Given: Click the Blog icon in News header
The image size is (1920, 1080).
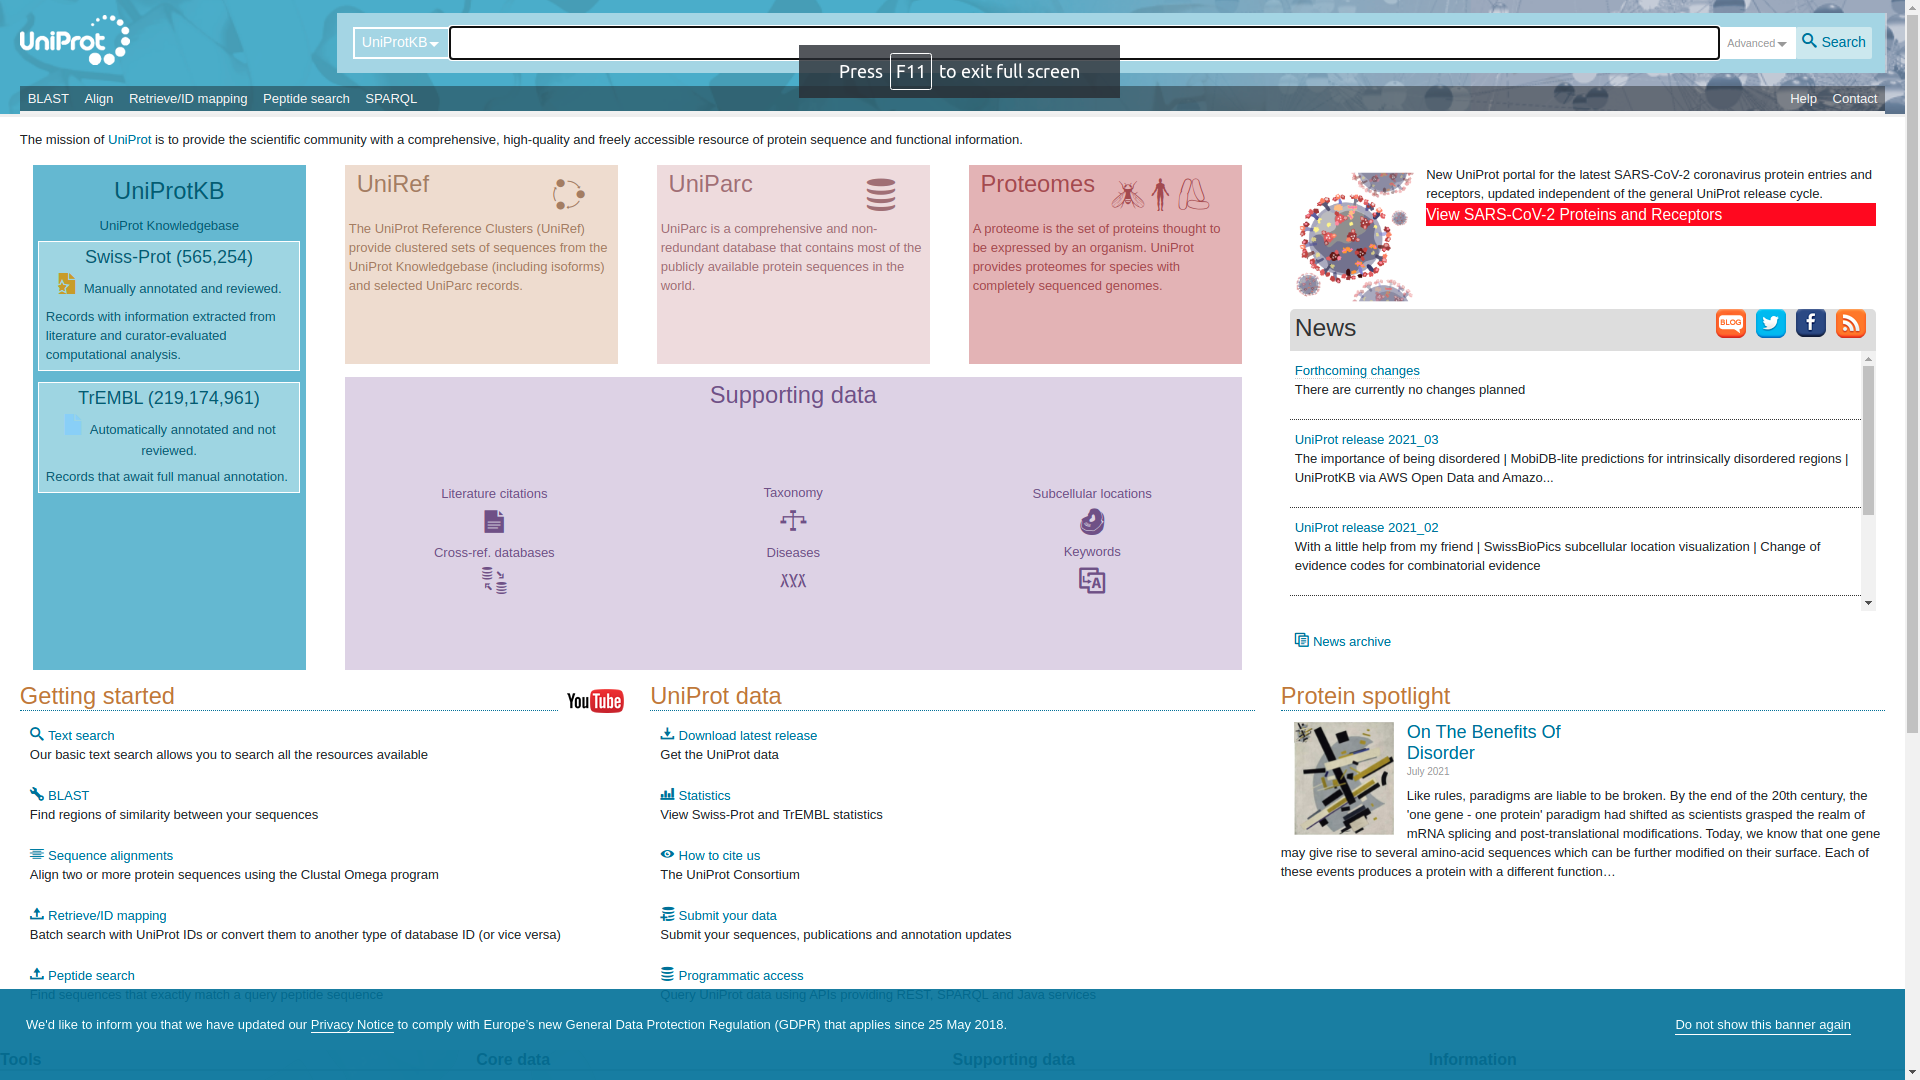Looking at the screenshot, I should (x=1730, y=324).
